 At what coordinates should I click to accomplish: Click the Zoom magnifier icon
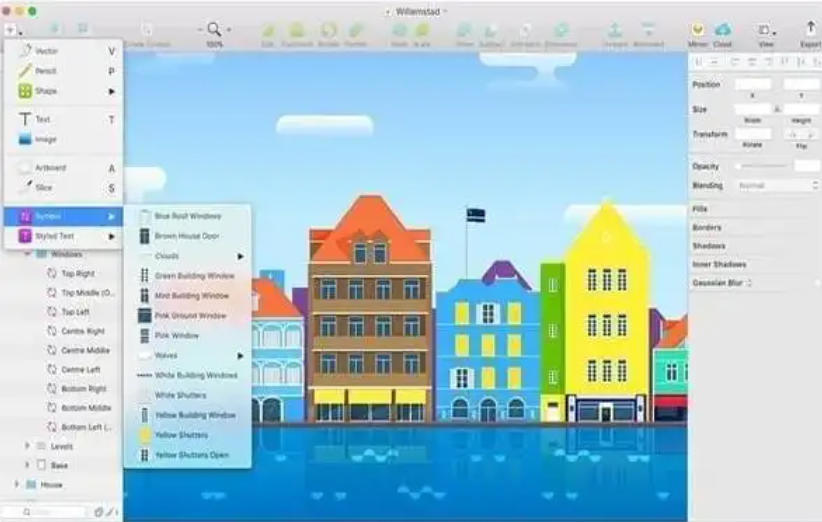click(x=214, y=30)
